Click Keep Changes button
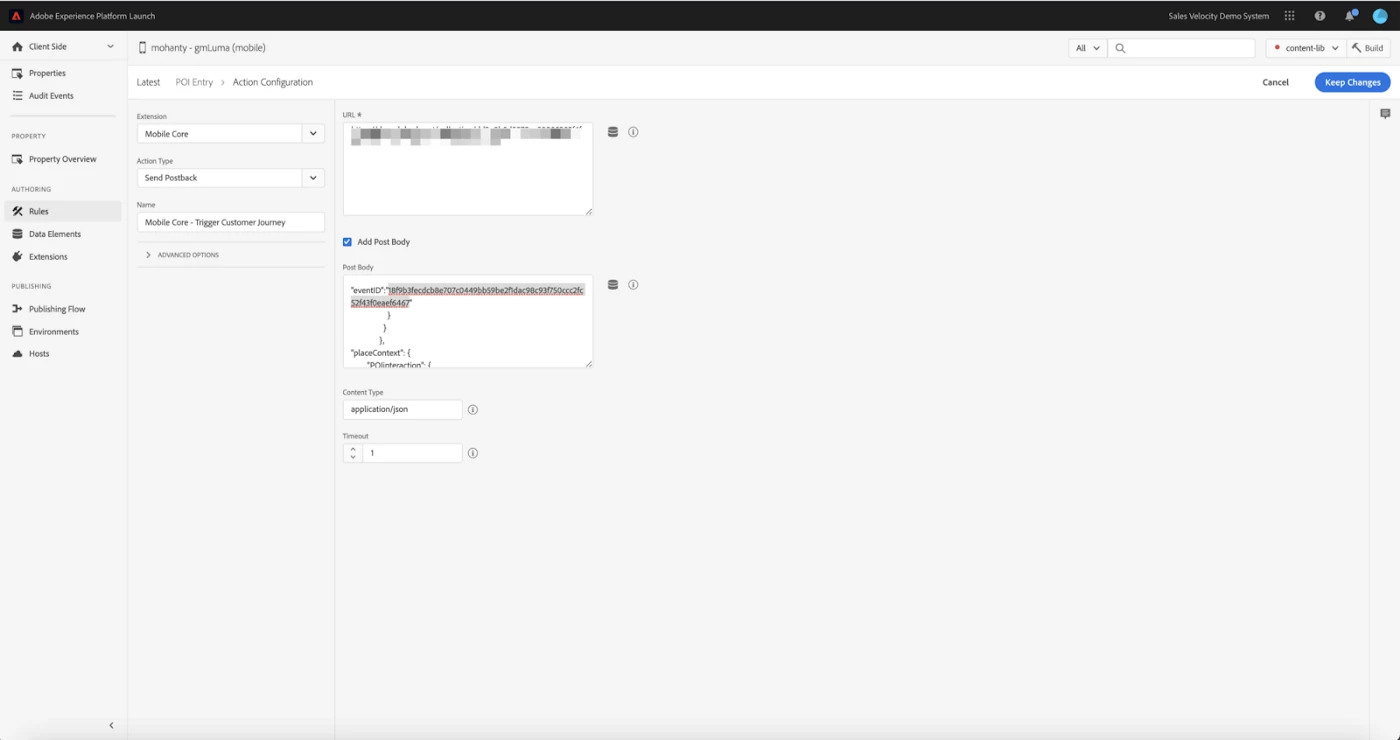The width and height of the screenshot is (1400, 740). tap(1352, 82)
